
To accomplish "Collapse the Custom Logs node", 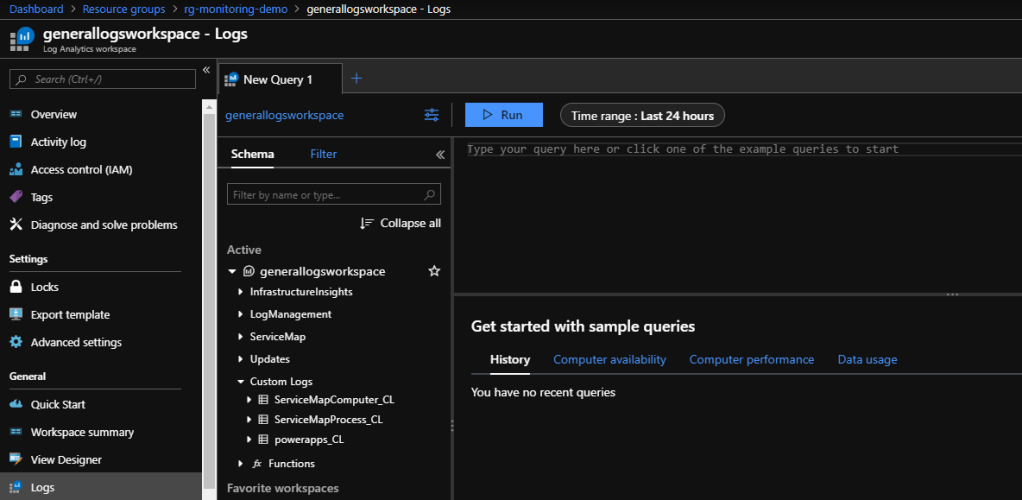I will 241,382.
